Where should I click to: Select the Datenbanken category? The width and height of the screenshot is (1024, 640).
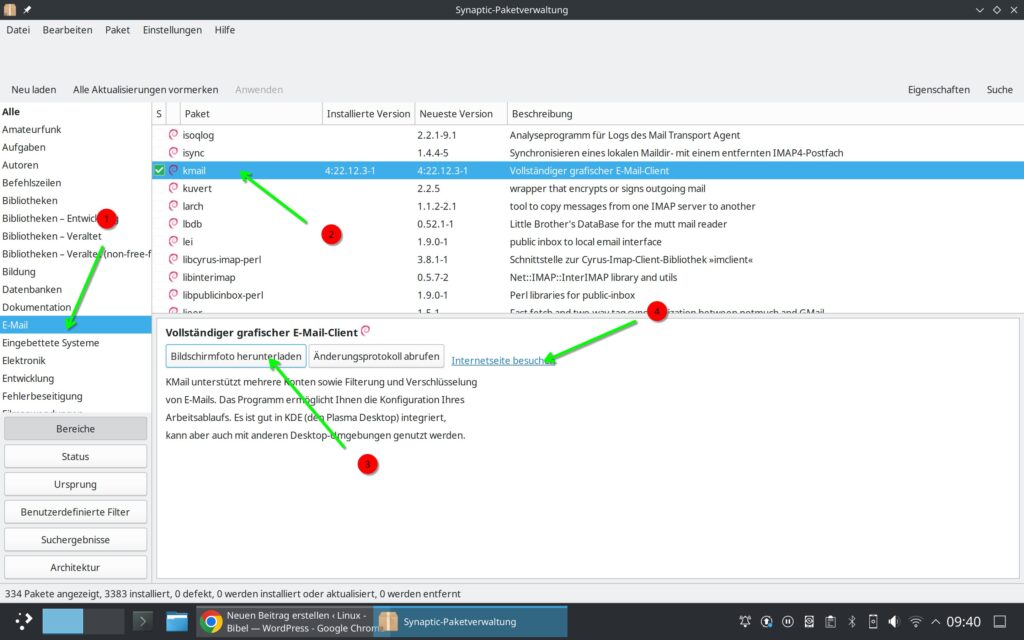click(76, 289)
